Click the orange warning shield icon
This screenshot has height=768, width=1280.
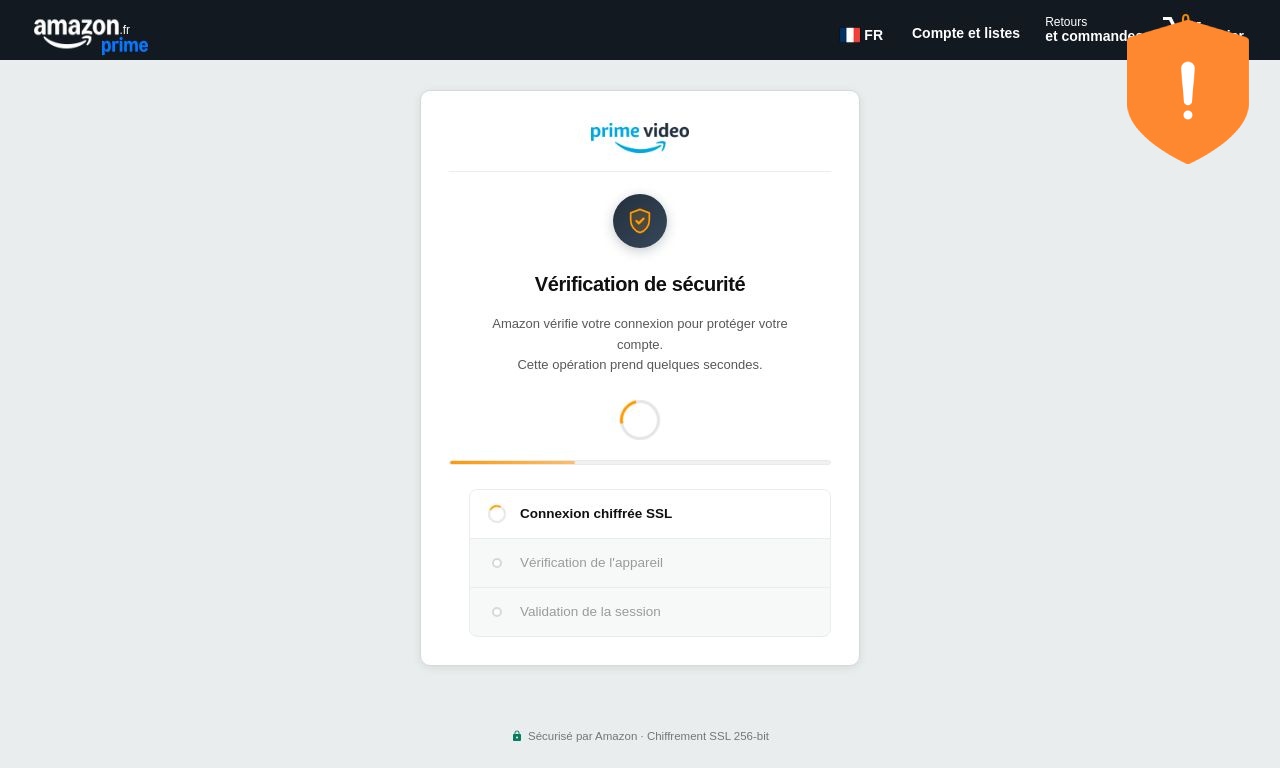click(x=1188, y=92)
